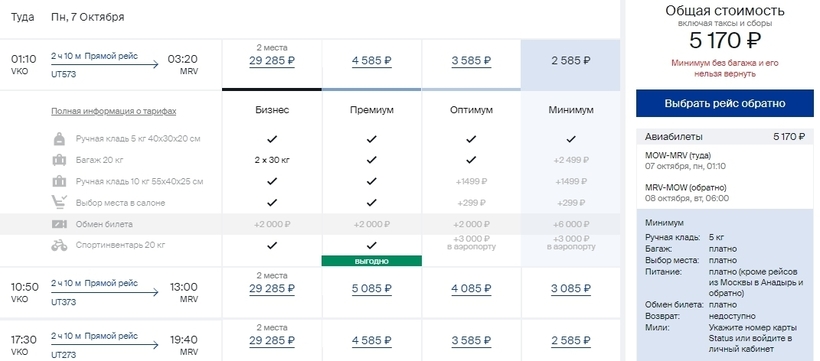Viewport: 820px width, 361px height.
Task: Open Полная информация о тарифах link
Action: [x=113, y=111]
